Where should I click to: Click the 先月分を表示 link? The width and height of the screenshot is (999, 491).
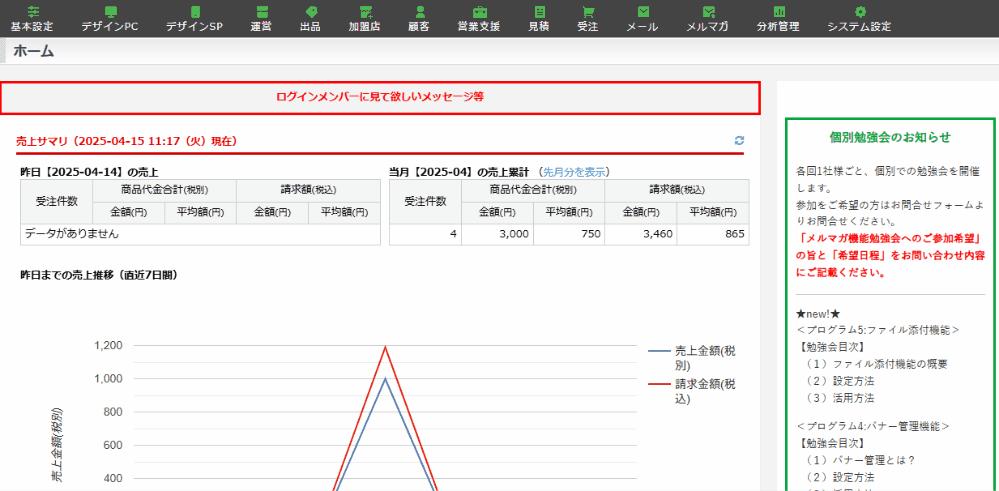point(574,172)
